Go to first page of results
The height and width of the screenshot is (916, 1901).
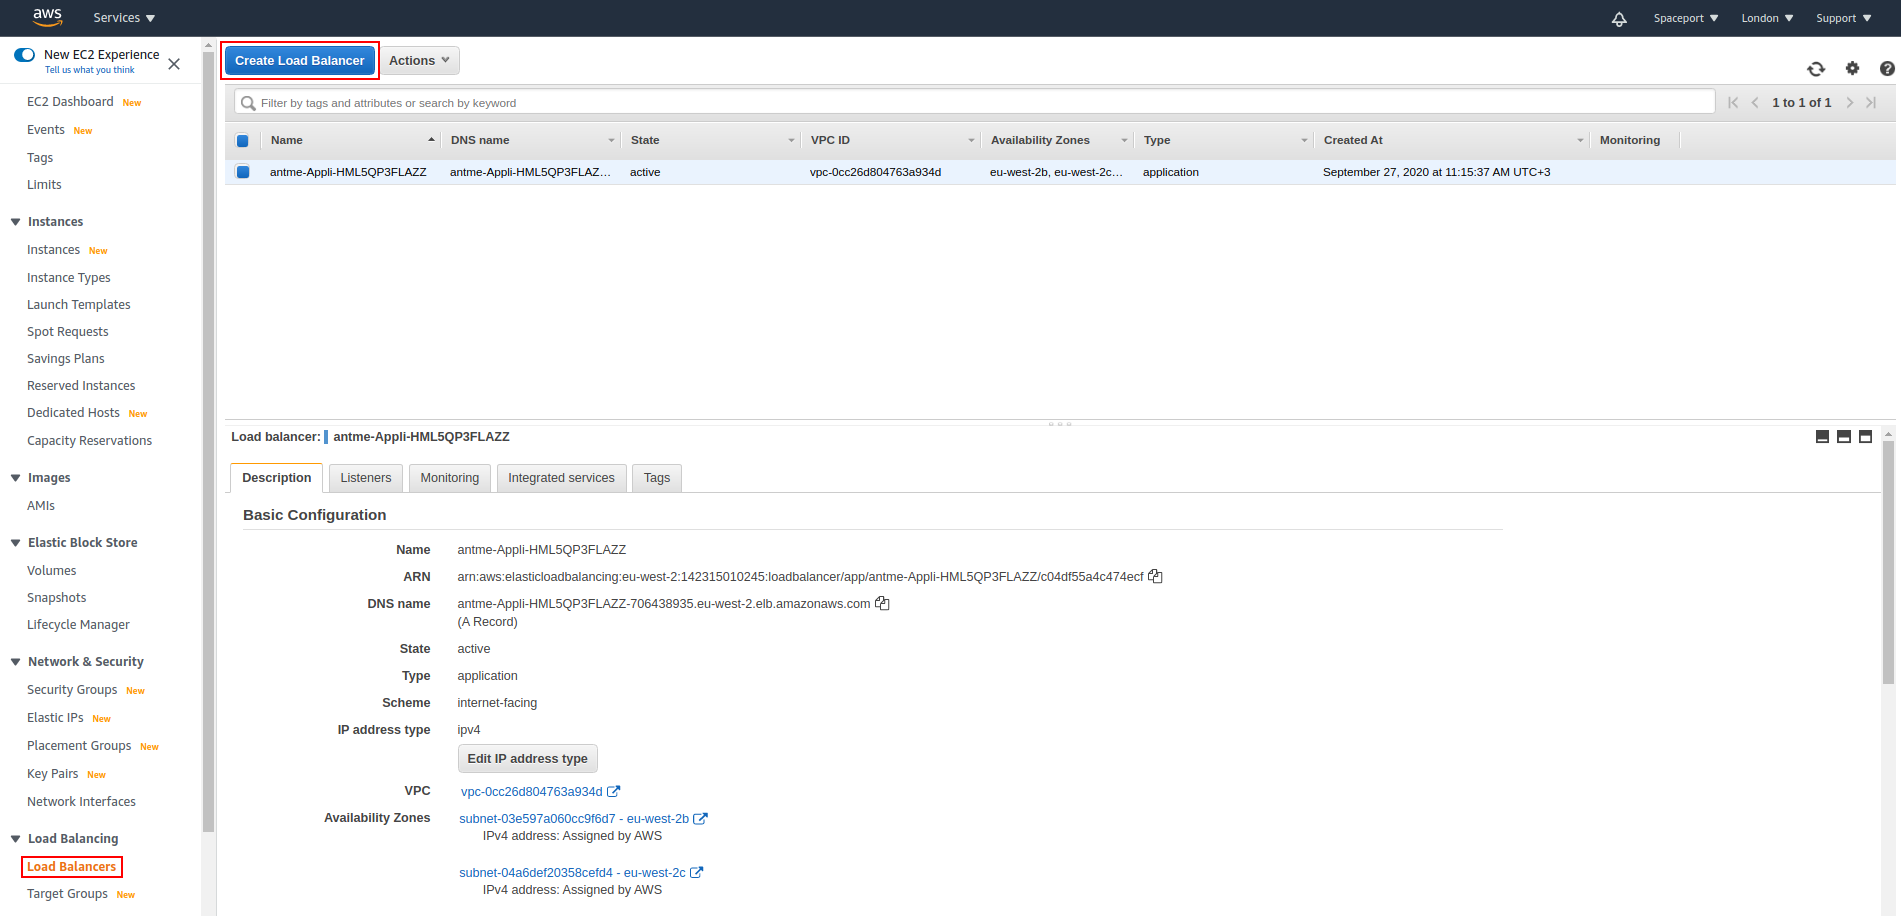(1733, 103)
